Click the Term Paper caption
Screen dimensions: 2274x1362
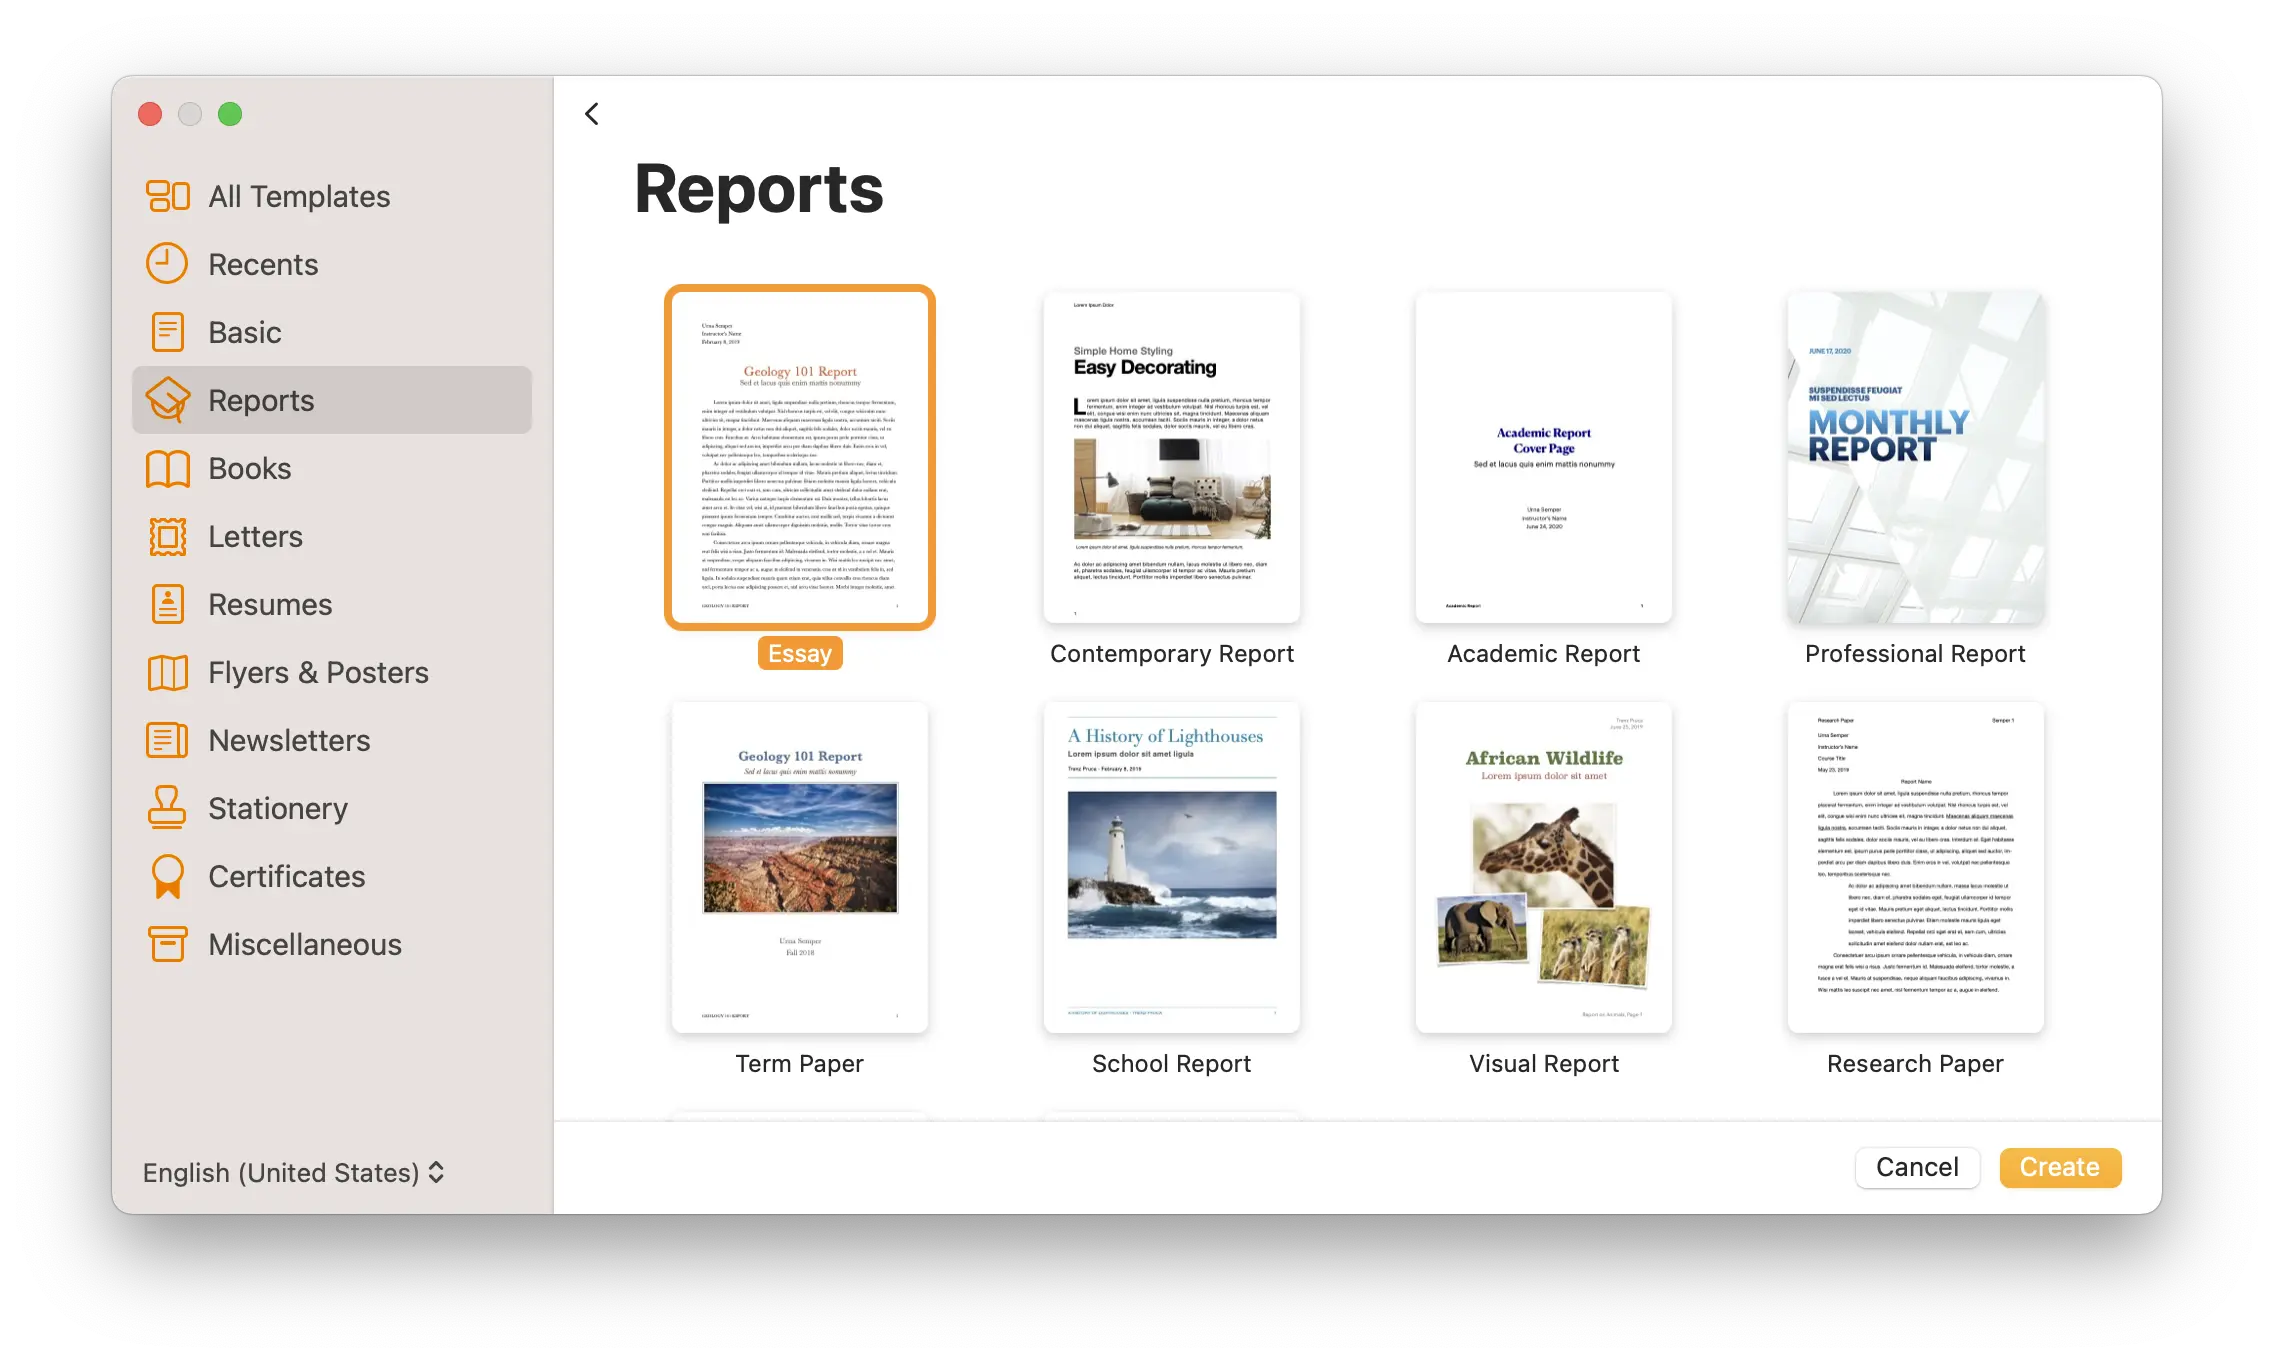click(x=800, y=1063)
